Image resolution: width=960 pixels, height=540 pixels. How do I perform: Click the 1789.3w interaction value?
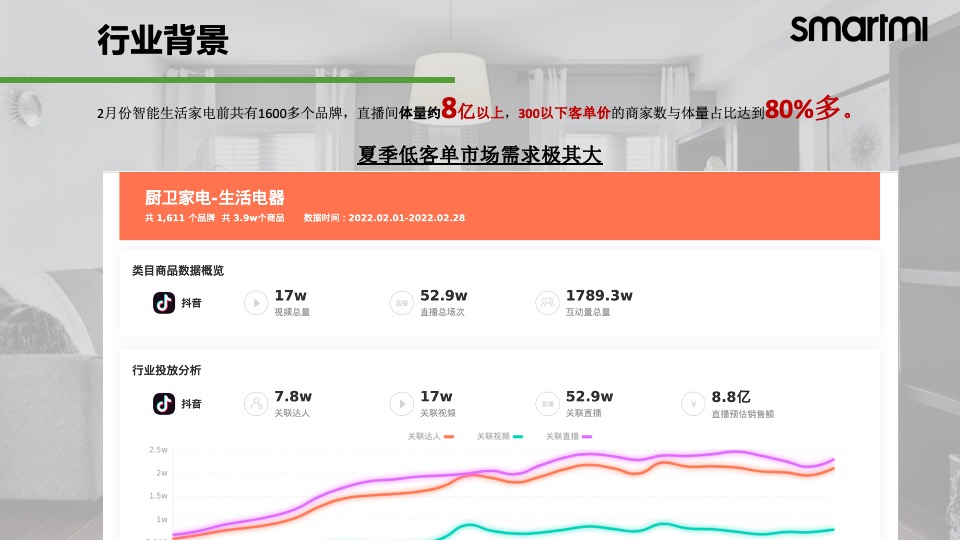599,296
